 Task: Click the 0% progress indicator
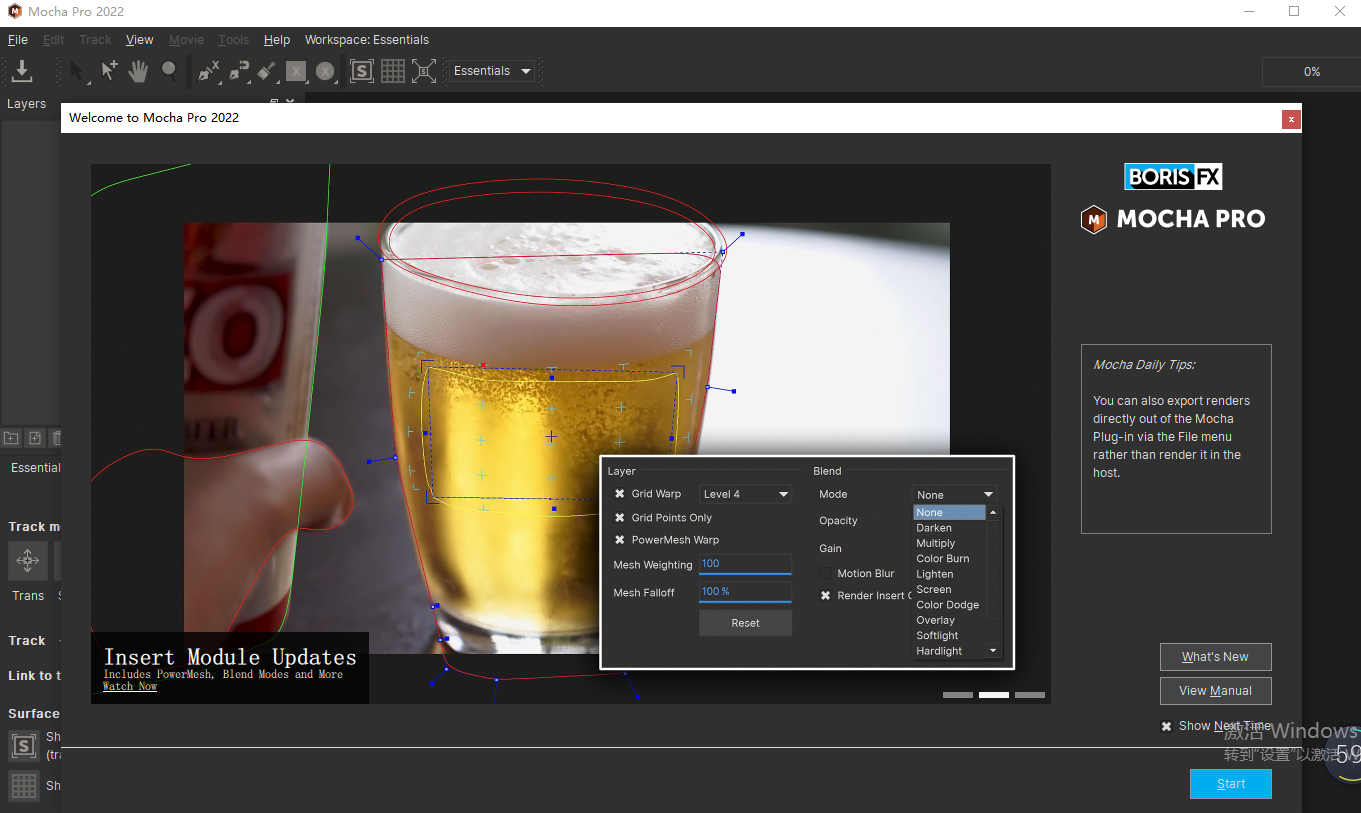tap(1311, 72)
